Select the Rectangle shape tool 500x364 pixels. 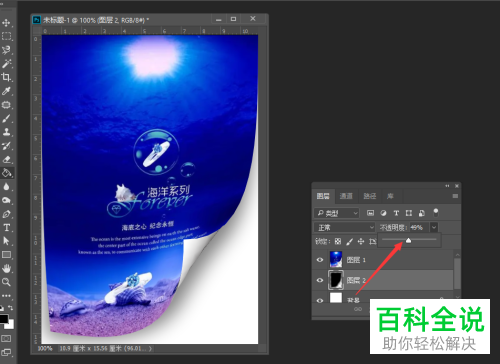point(6,255)
